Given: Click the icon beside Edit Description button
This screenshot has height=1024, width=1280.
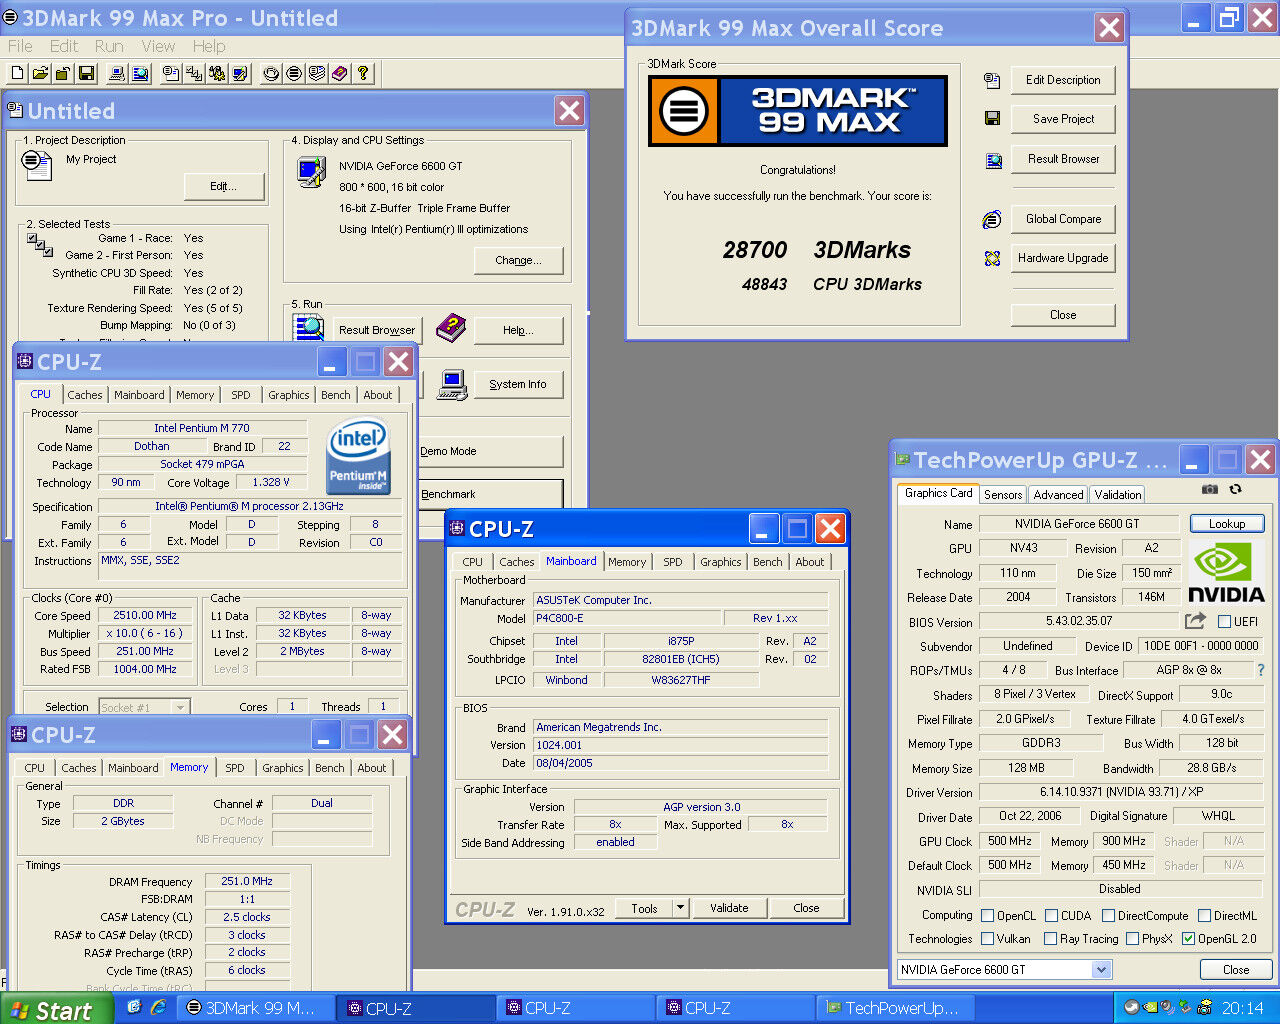Looking at the screenshot, I should click(x=992, y=80).
